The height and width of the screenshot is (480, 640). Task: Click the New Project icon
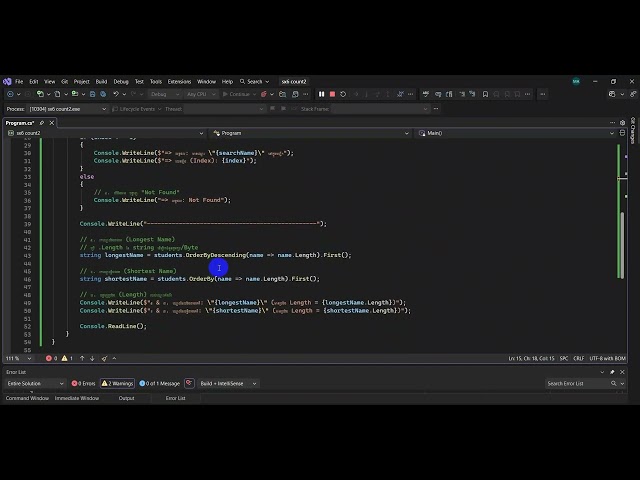pyautogui.click(x=40, y=94)
